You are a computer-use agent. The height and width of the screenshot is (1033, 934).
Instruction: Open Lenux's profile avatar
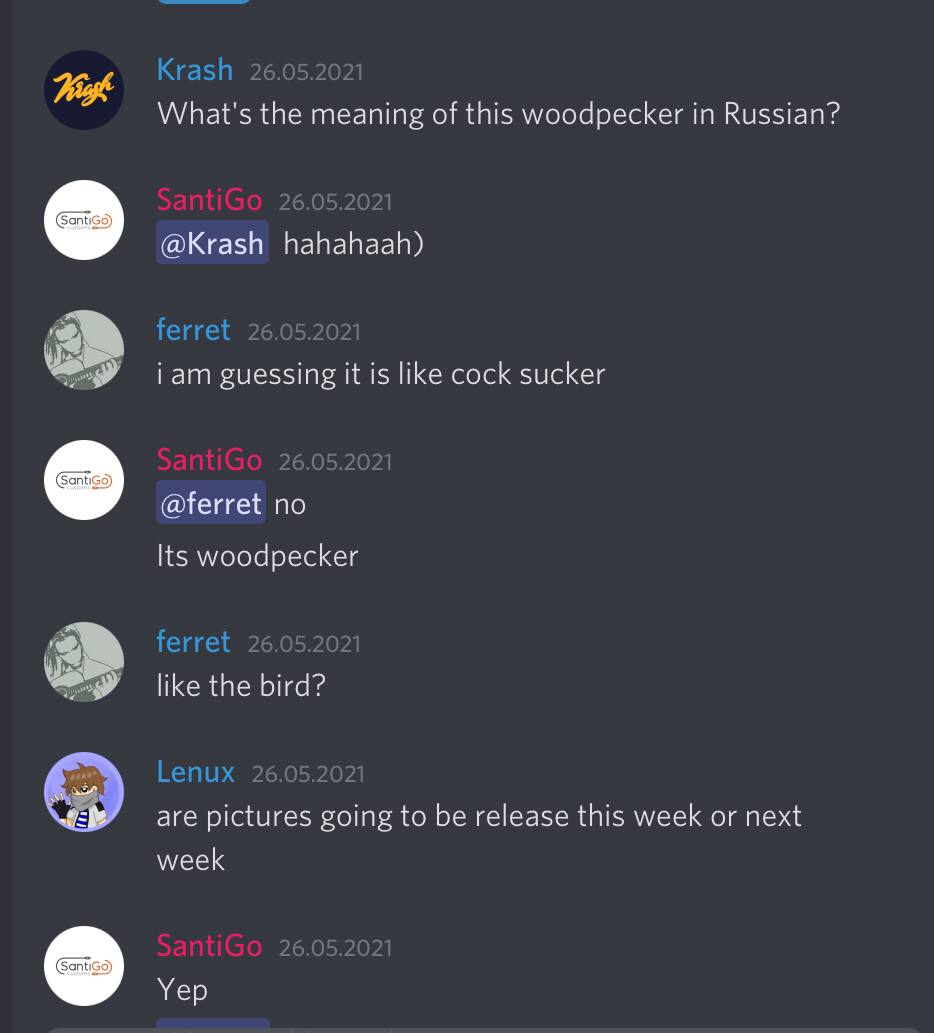coord(84,792)
